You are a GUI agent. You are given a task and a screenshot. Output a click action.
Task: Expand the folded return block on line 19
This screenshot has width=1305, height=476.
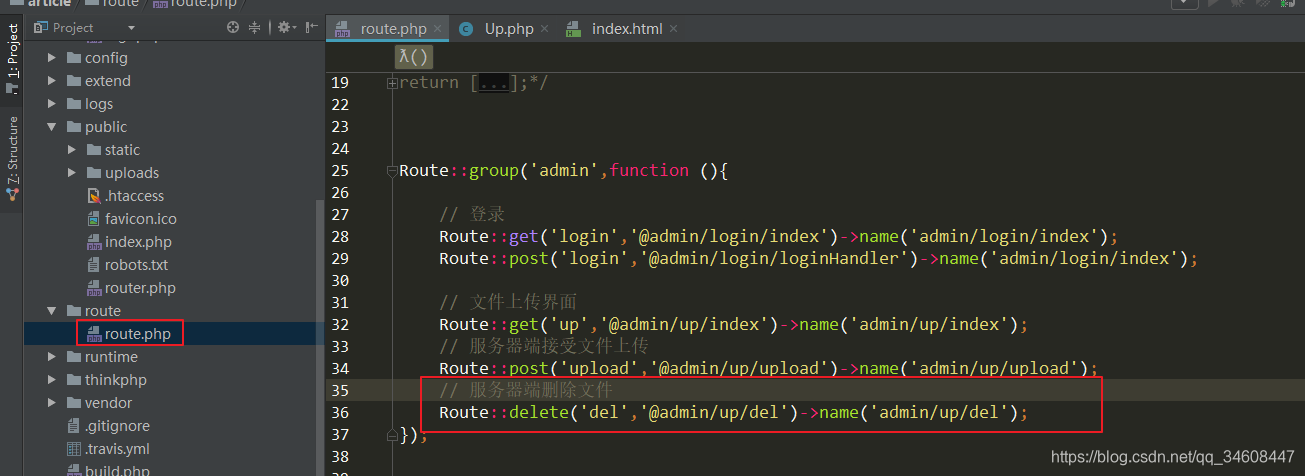[x=392, y=83]
